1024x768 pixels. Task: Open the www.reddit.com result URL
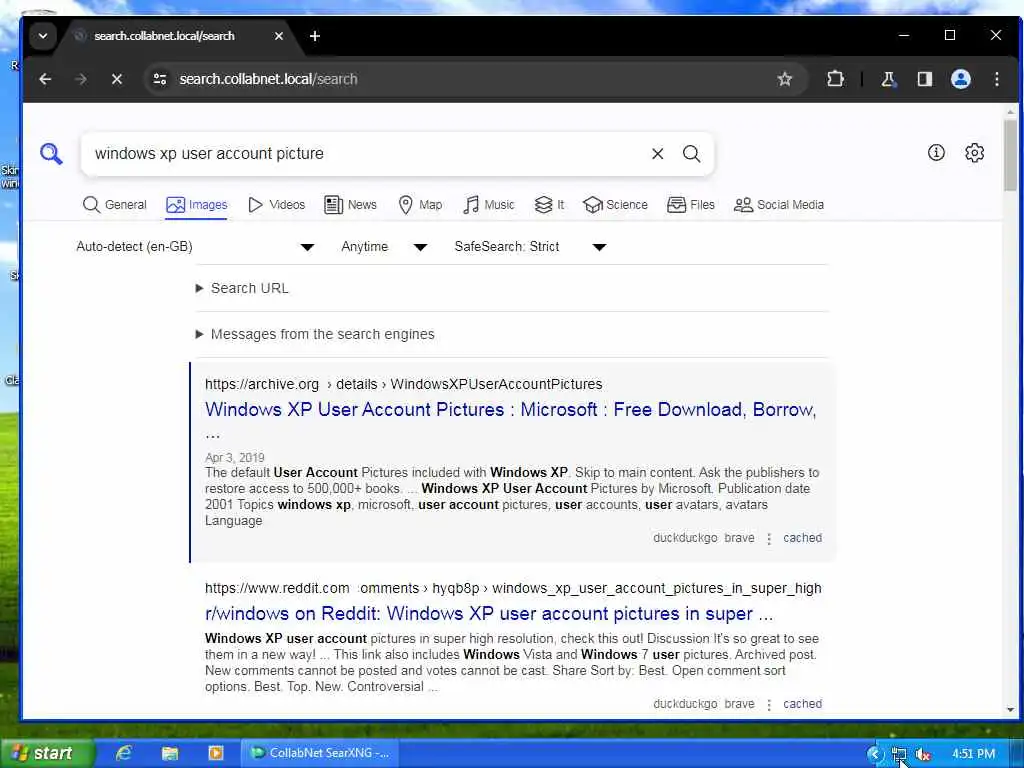[513, 588]
